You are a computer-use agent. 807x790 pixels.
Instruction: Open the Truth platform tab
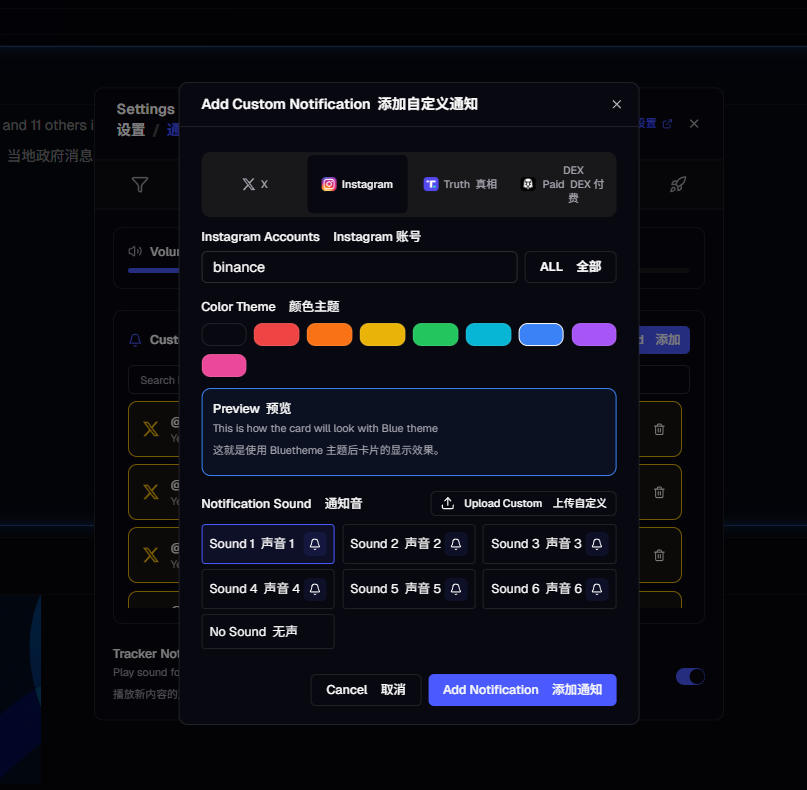point(460,184)
